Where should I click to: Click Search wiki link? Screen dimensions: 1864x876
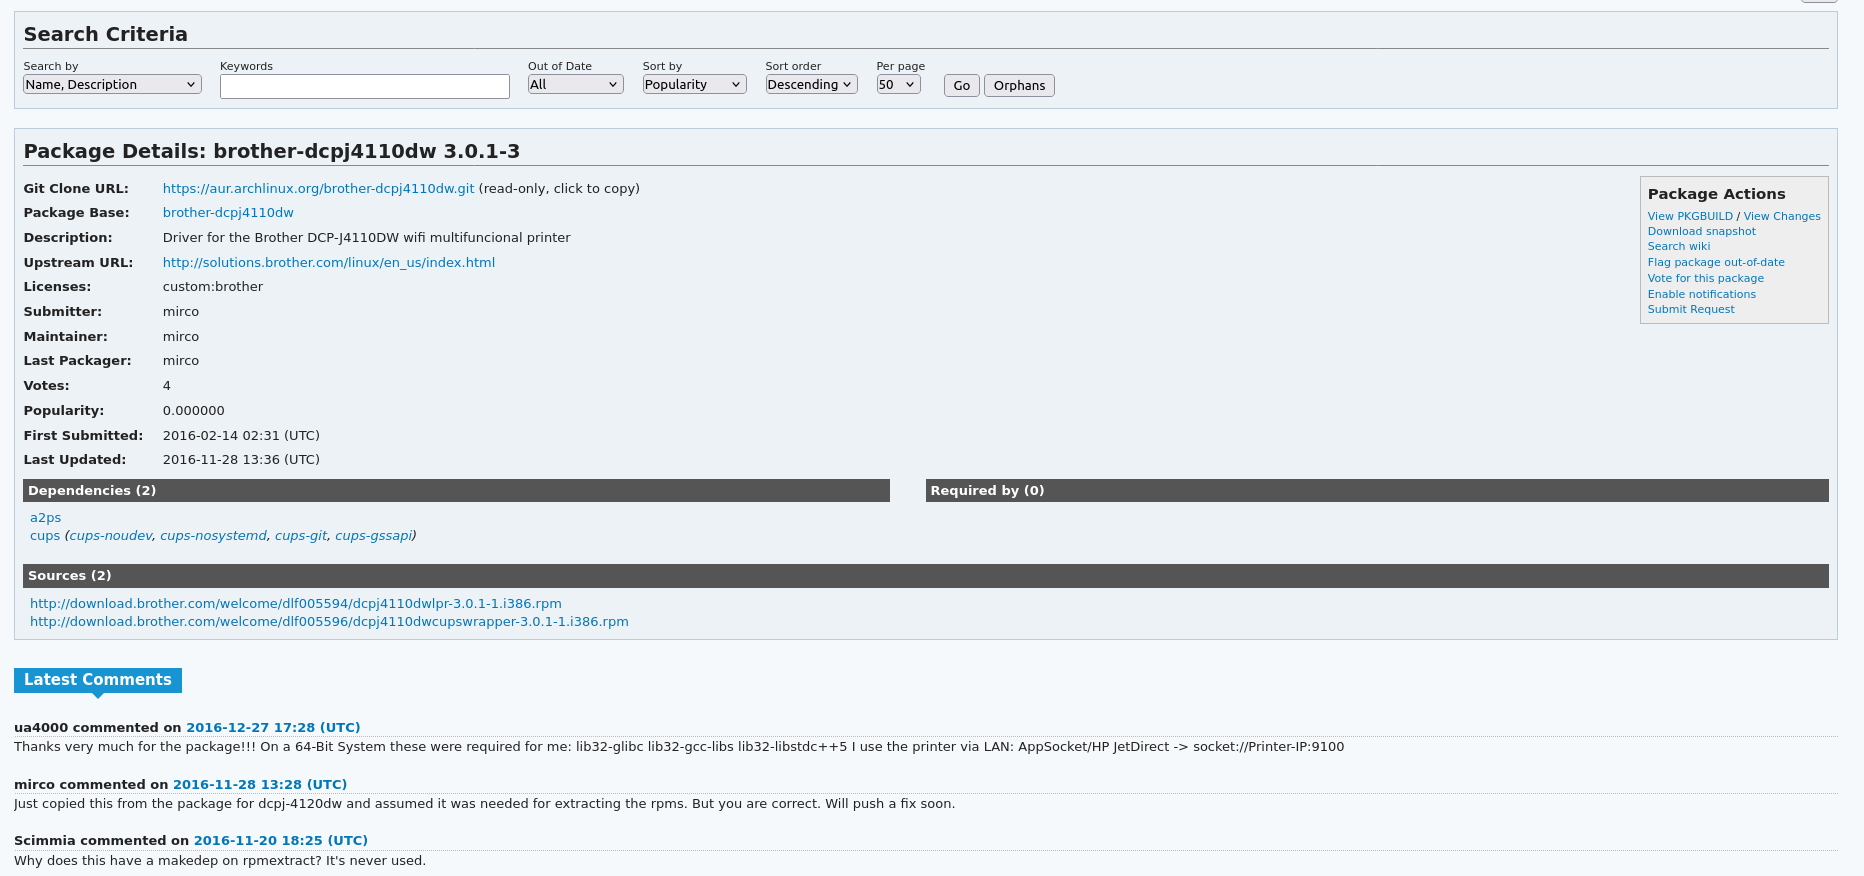click(x=1679, y=247)
